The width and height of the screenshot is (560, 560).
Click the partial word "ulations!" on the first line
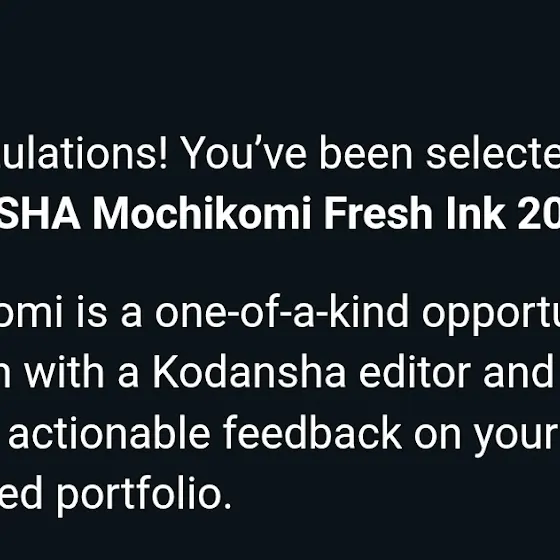[84, 152]
